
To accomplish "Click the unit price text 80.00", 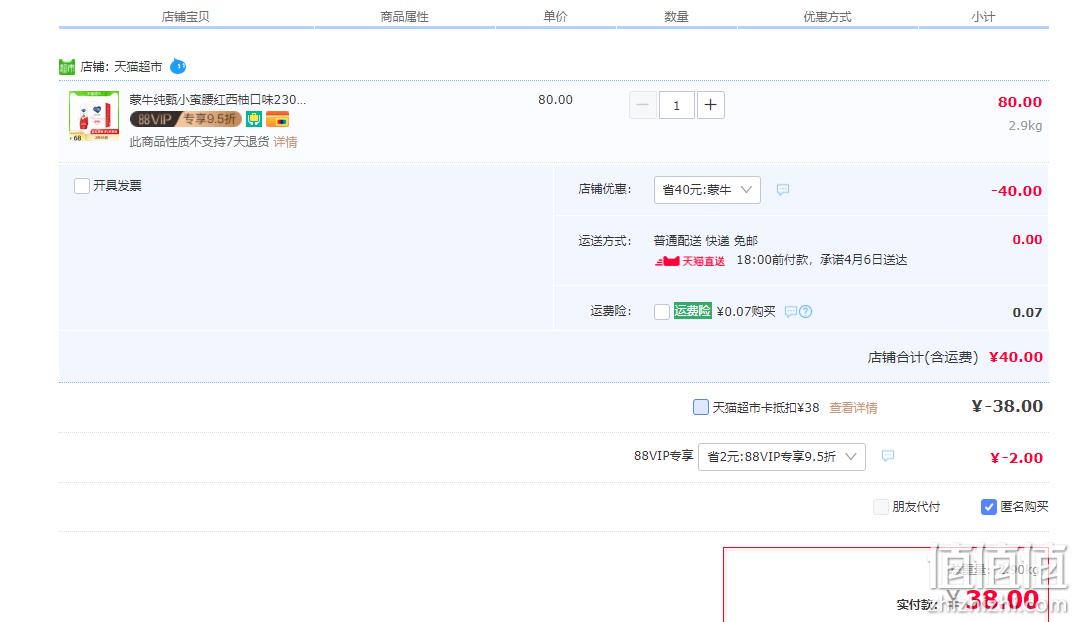I will tap(555, 100).
